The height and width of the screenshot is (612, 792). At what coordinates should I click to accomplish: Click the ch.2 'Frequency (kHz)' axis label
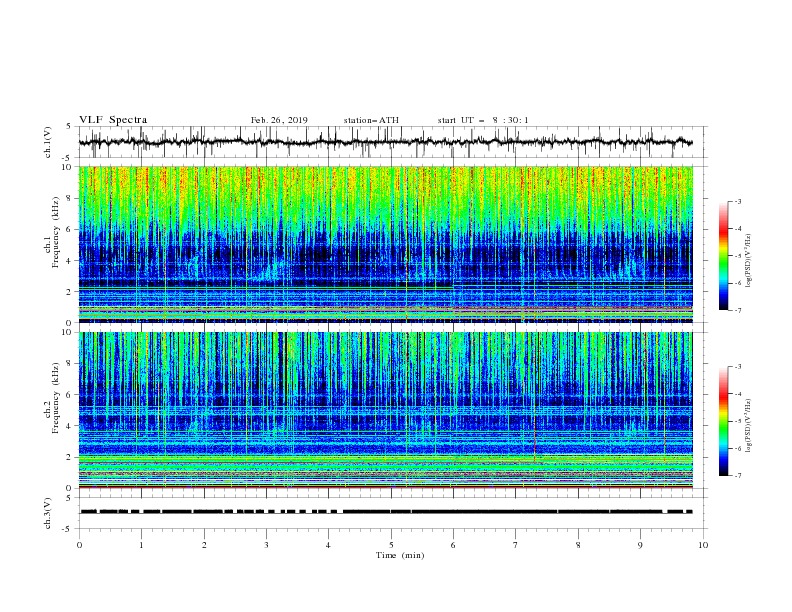55,398
